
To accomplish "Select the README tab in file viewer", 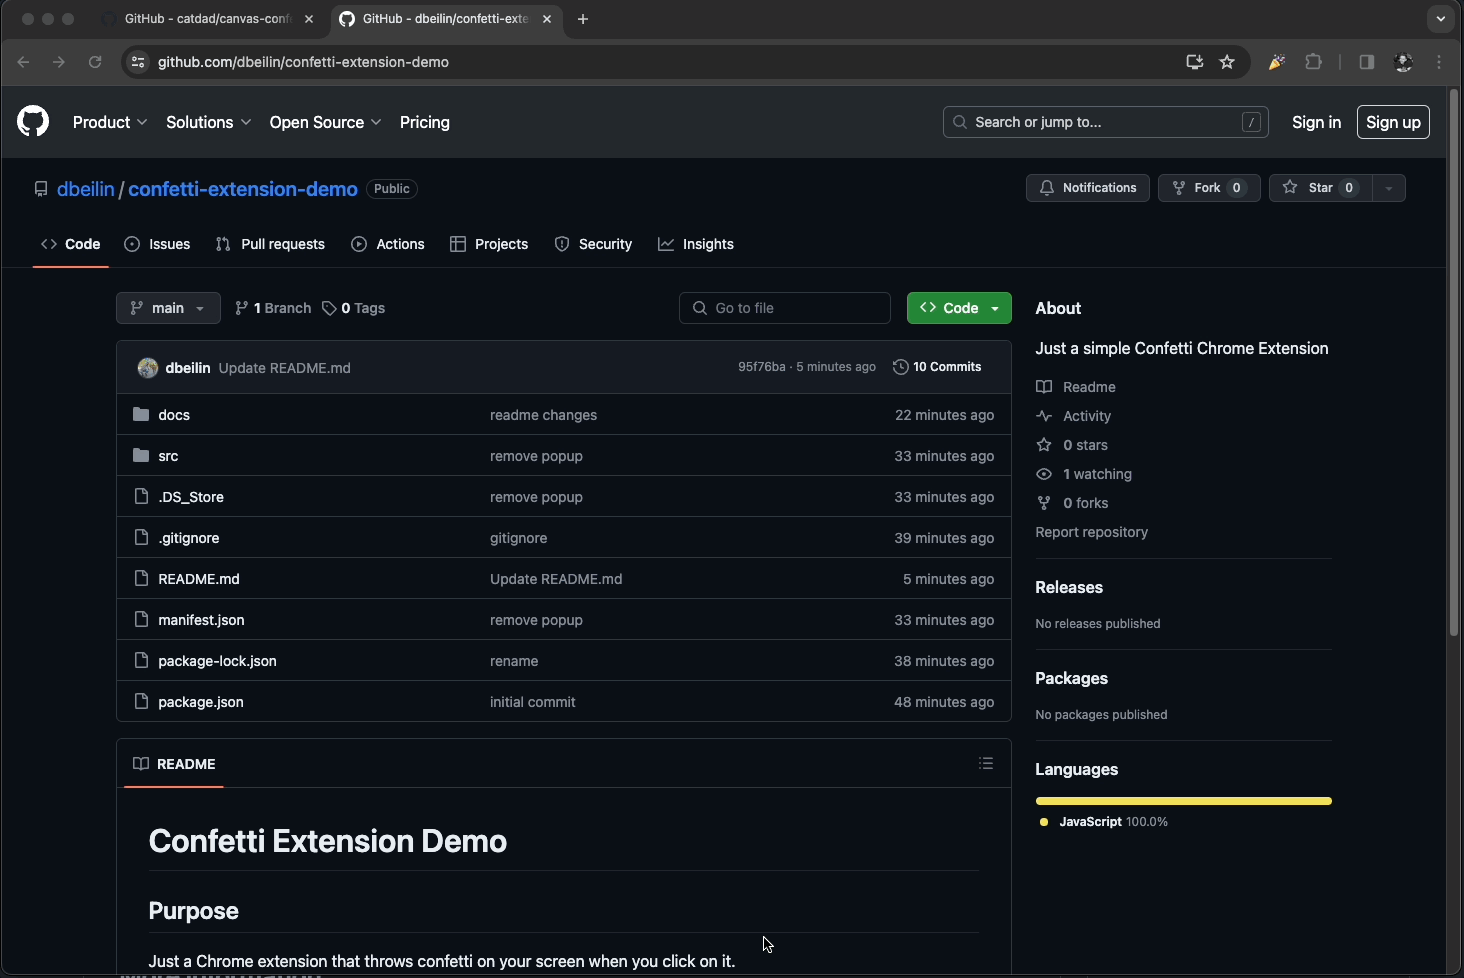I will (x=174, y=764).
